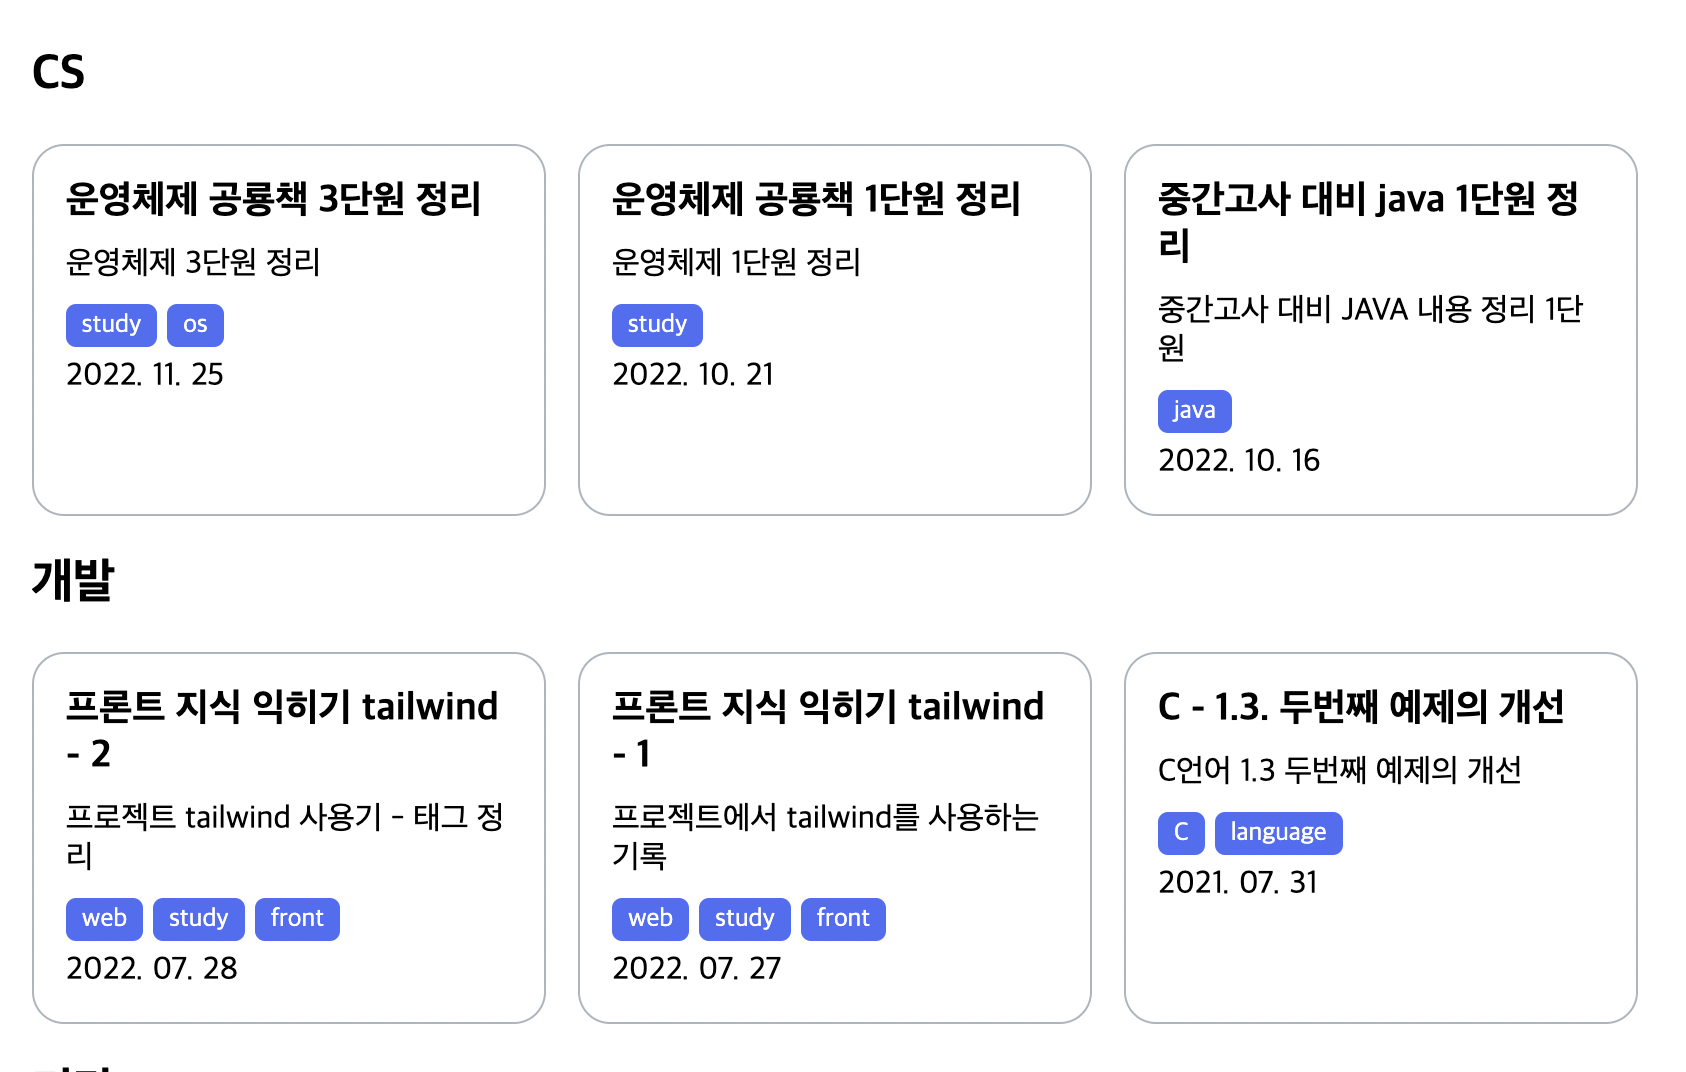Image resolution: width=1686 pixels, height=1072 pixels.
Task: Click the os tag on the 3단원 card
Action: [195, 325]
